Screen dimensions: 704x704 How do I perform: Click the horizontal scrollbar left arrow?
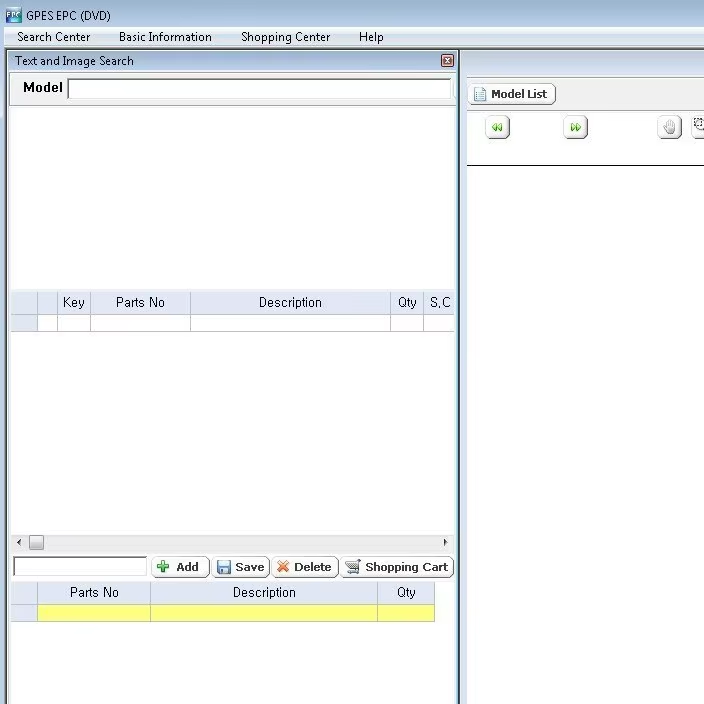pyautogui.click(x=19, y=542)
